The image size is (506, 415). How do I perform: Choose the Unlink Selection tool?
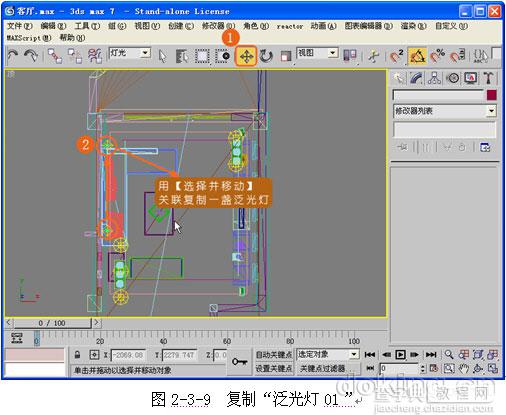coord(75,56)
